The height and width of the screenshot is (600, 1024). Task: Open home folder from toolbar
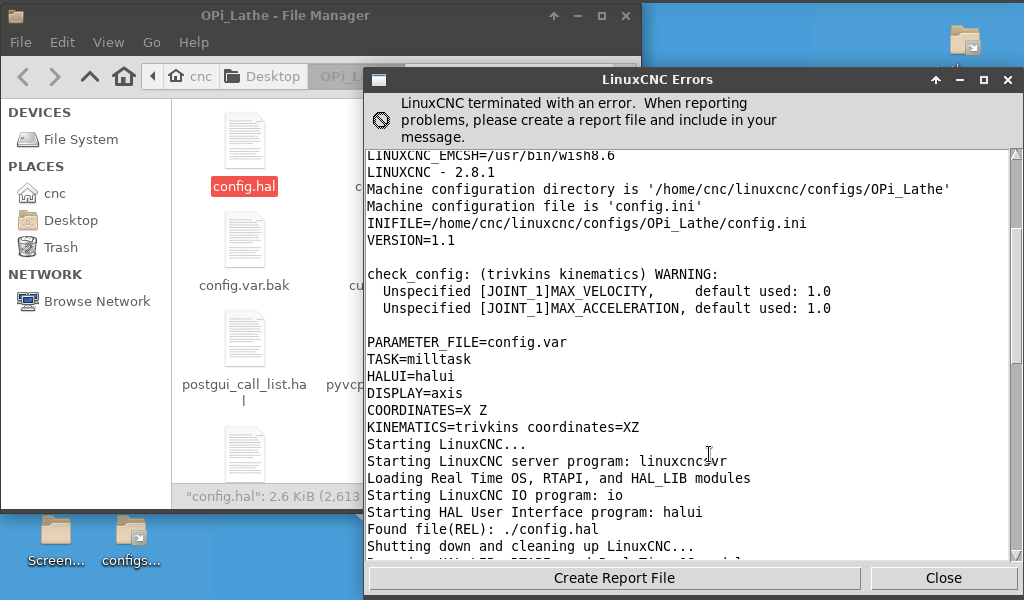point(123,76)
